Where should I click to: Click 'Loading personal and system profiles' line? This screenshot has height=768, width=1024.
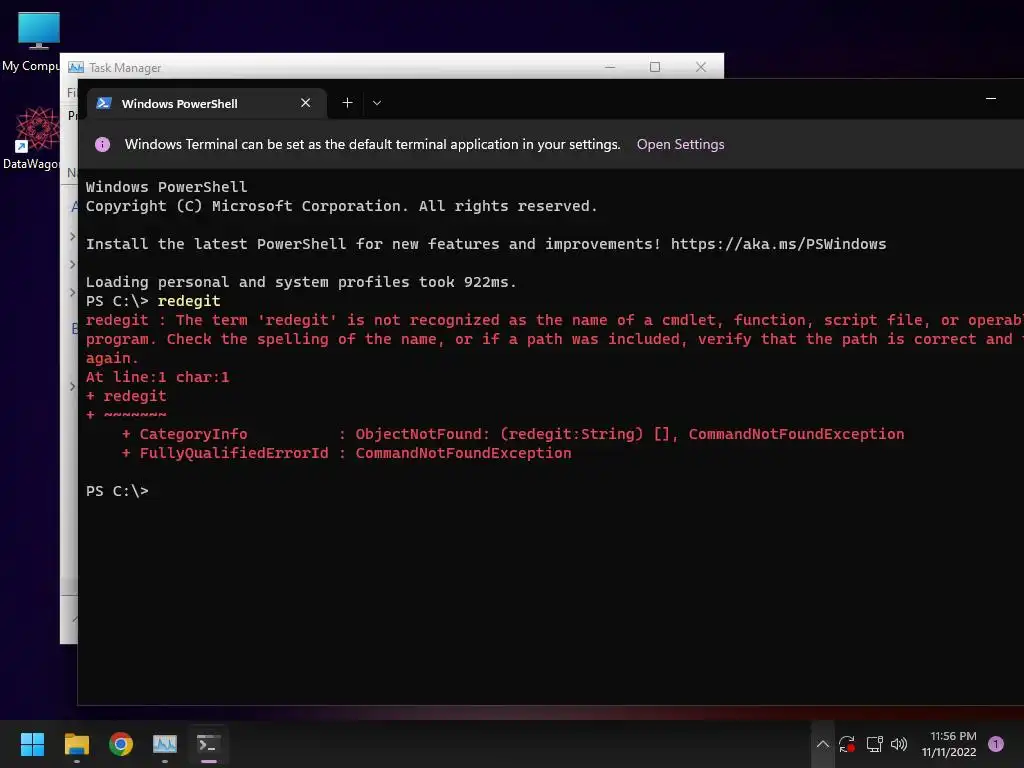(301, 282)
